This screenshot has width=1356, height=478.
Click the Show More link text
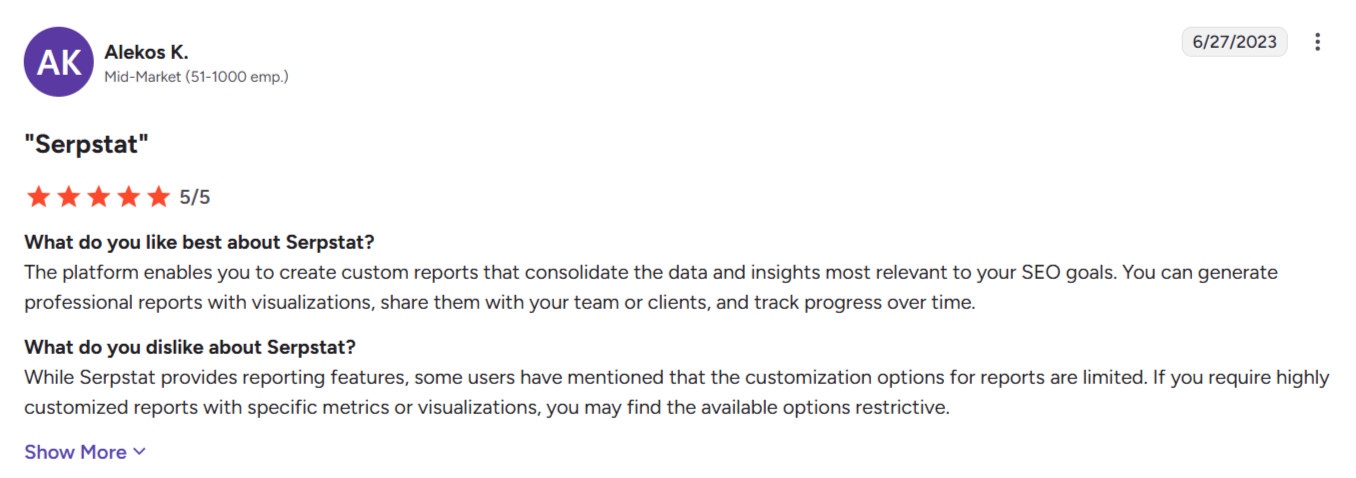75,452
